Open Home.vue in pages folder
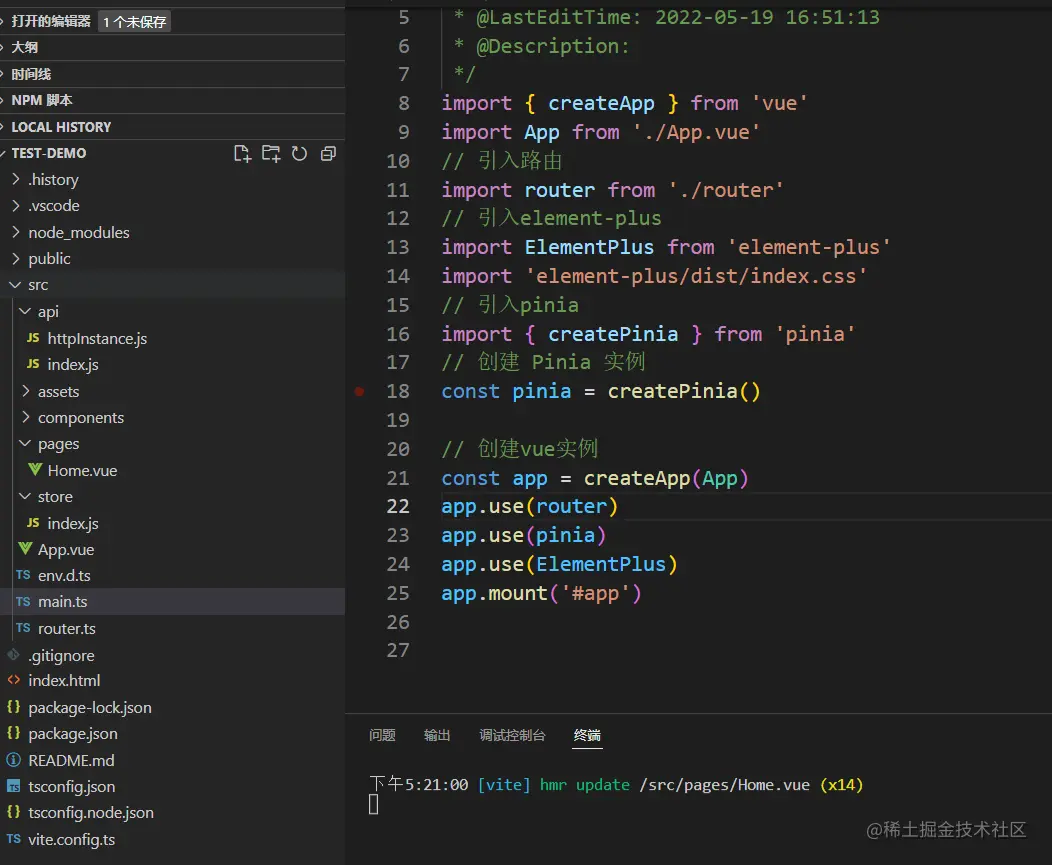 pyautogui.click(x=172, y=470)
